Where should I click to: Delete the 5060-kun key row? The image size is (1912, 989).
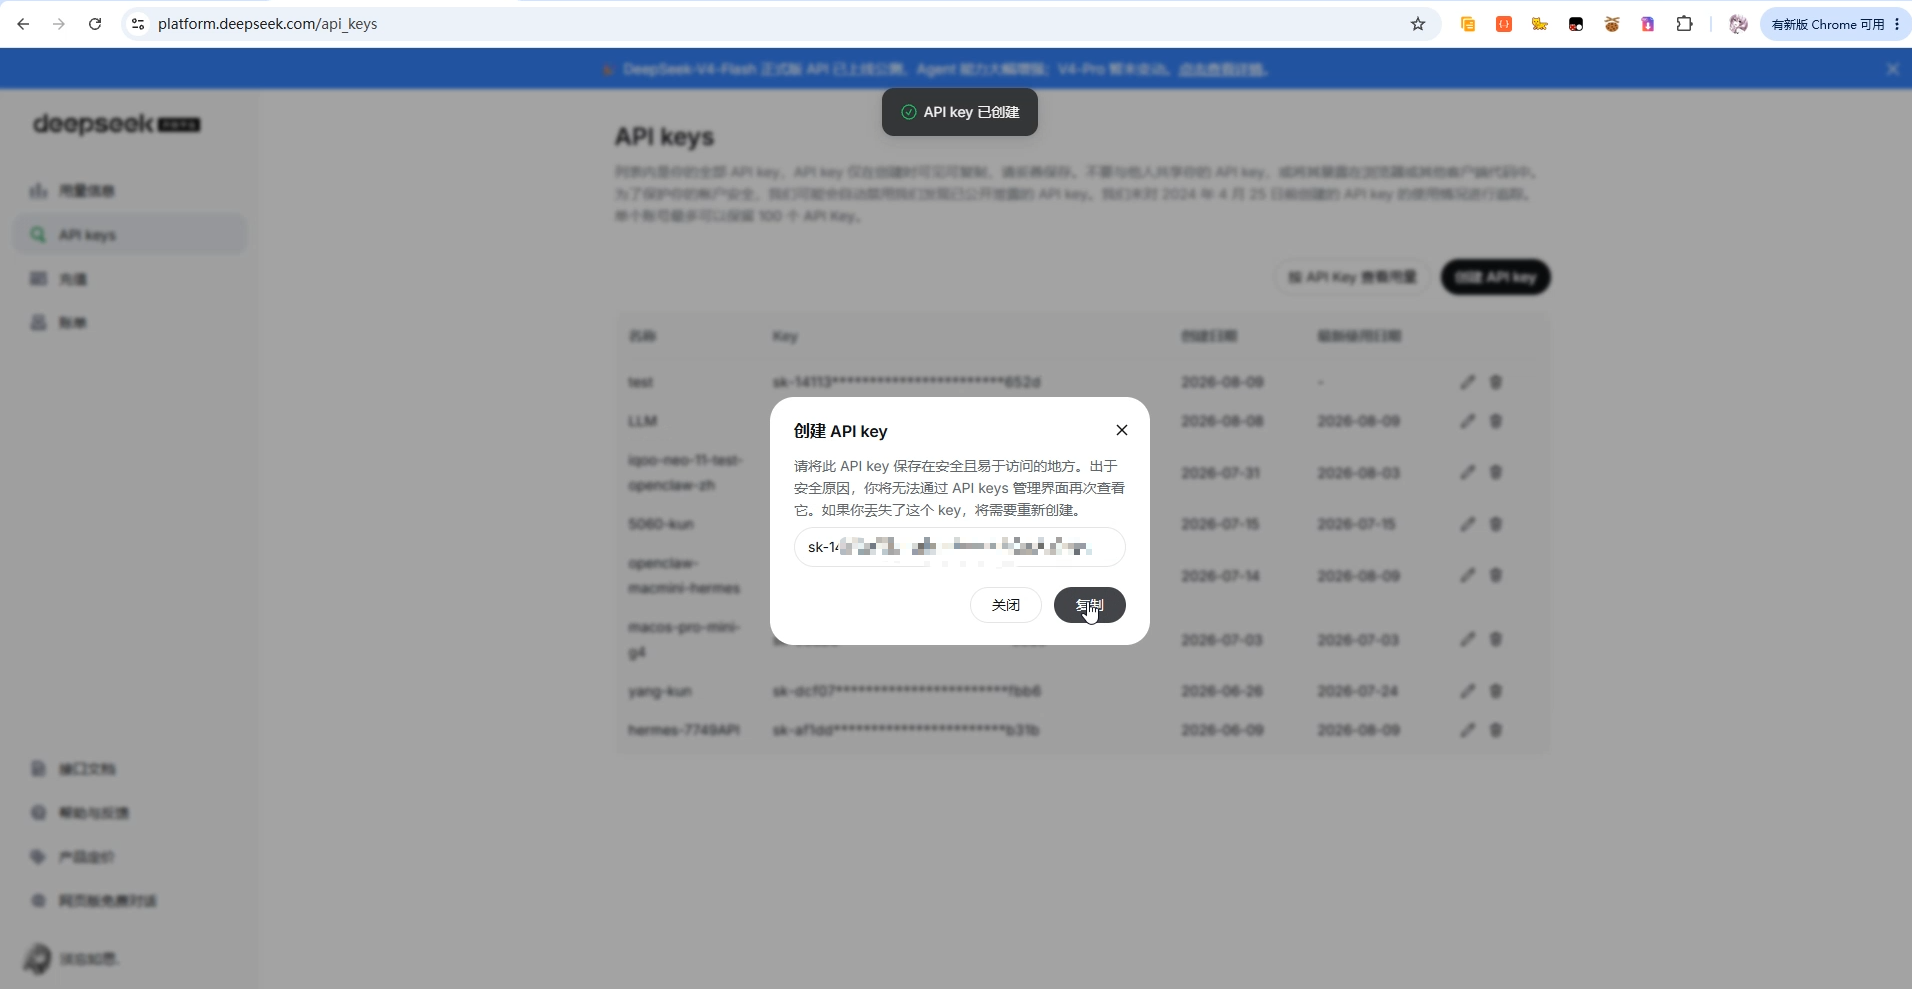click(1496, 524)
